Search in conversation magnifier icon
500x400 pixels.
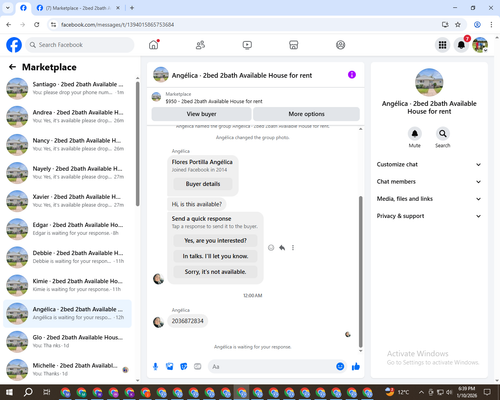click(x=443, y=134)
